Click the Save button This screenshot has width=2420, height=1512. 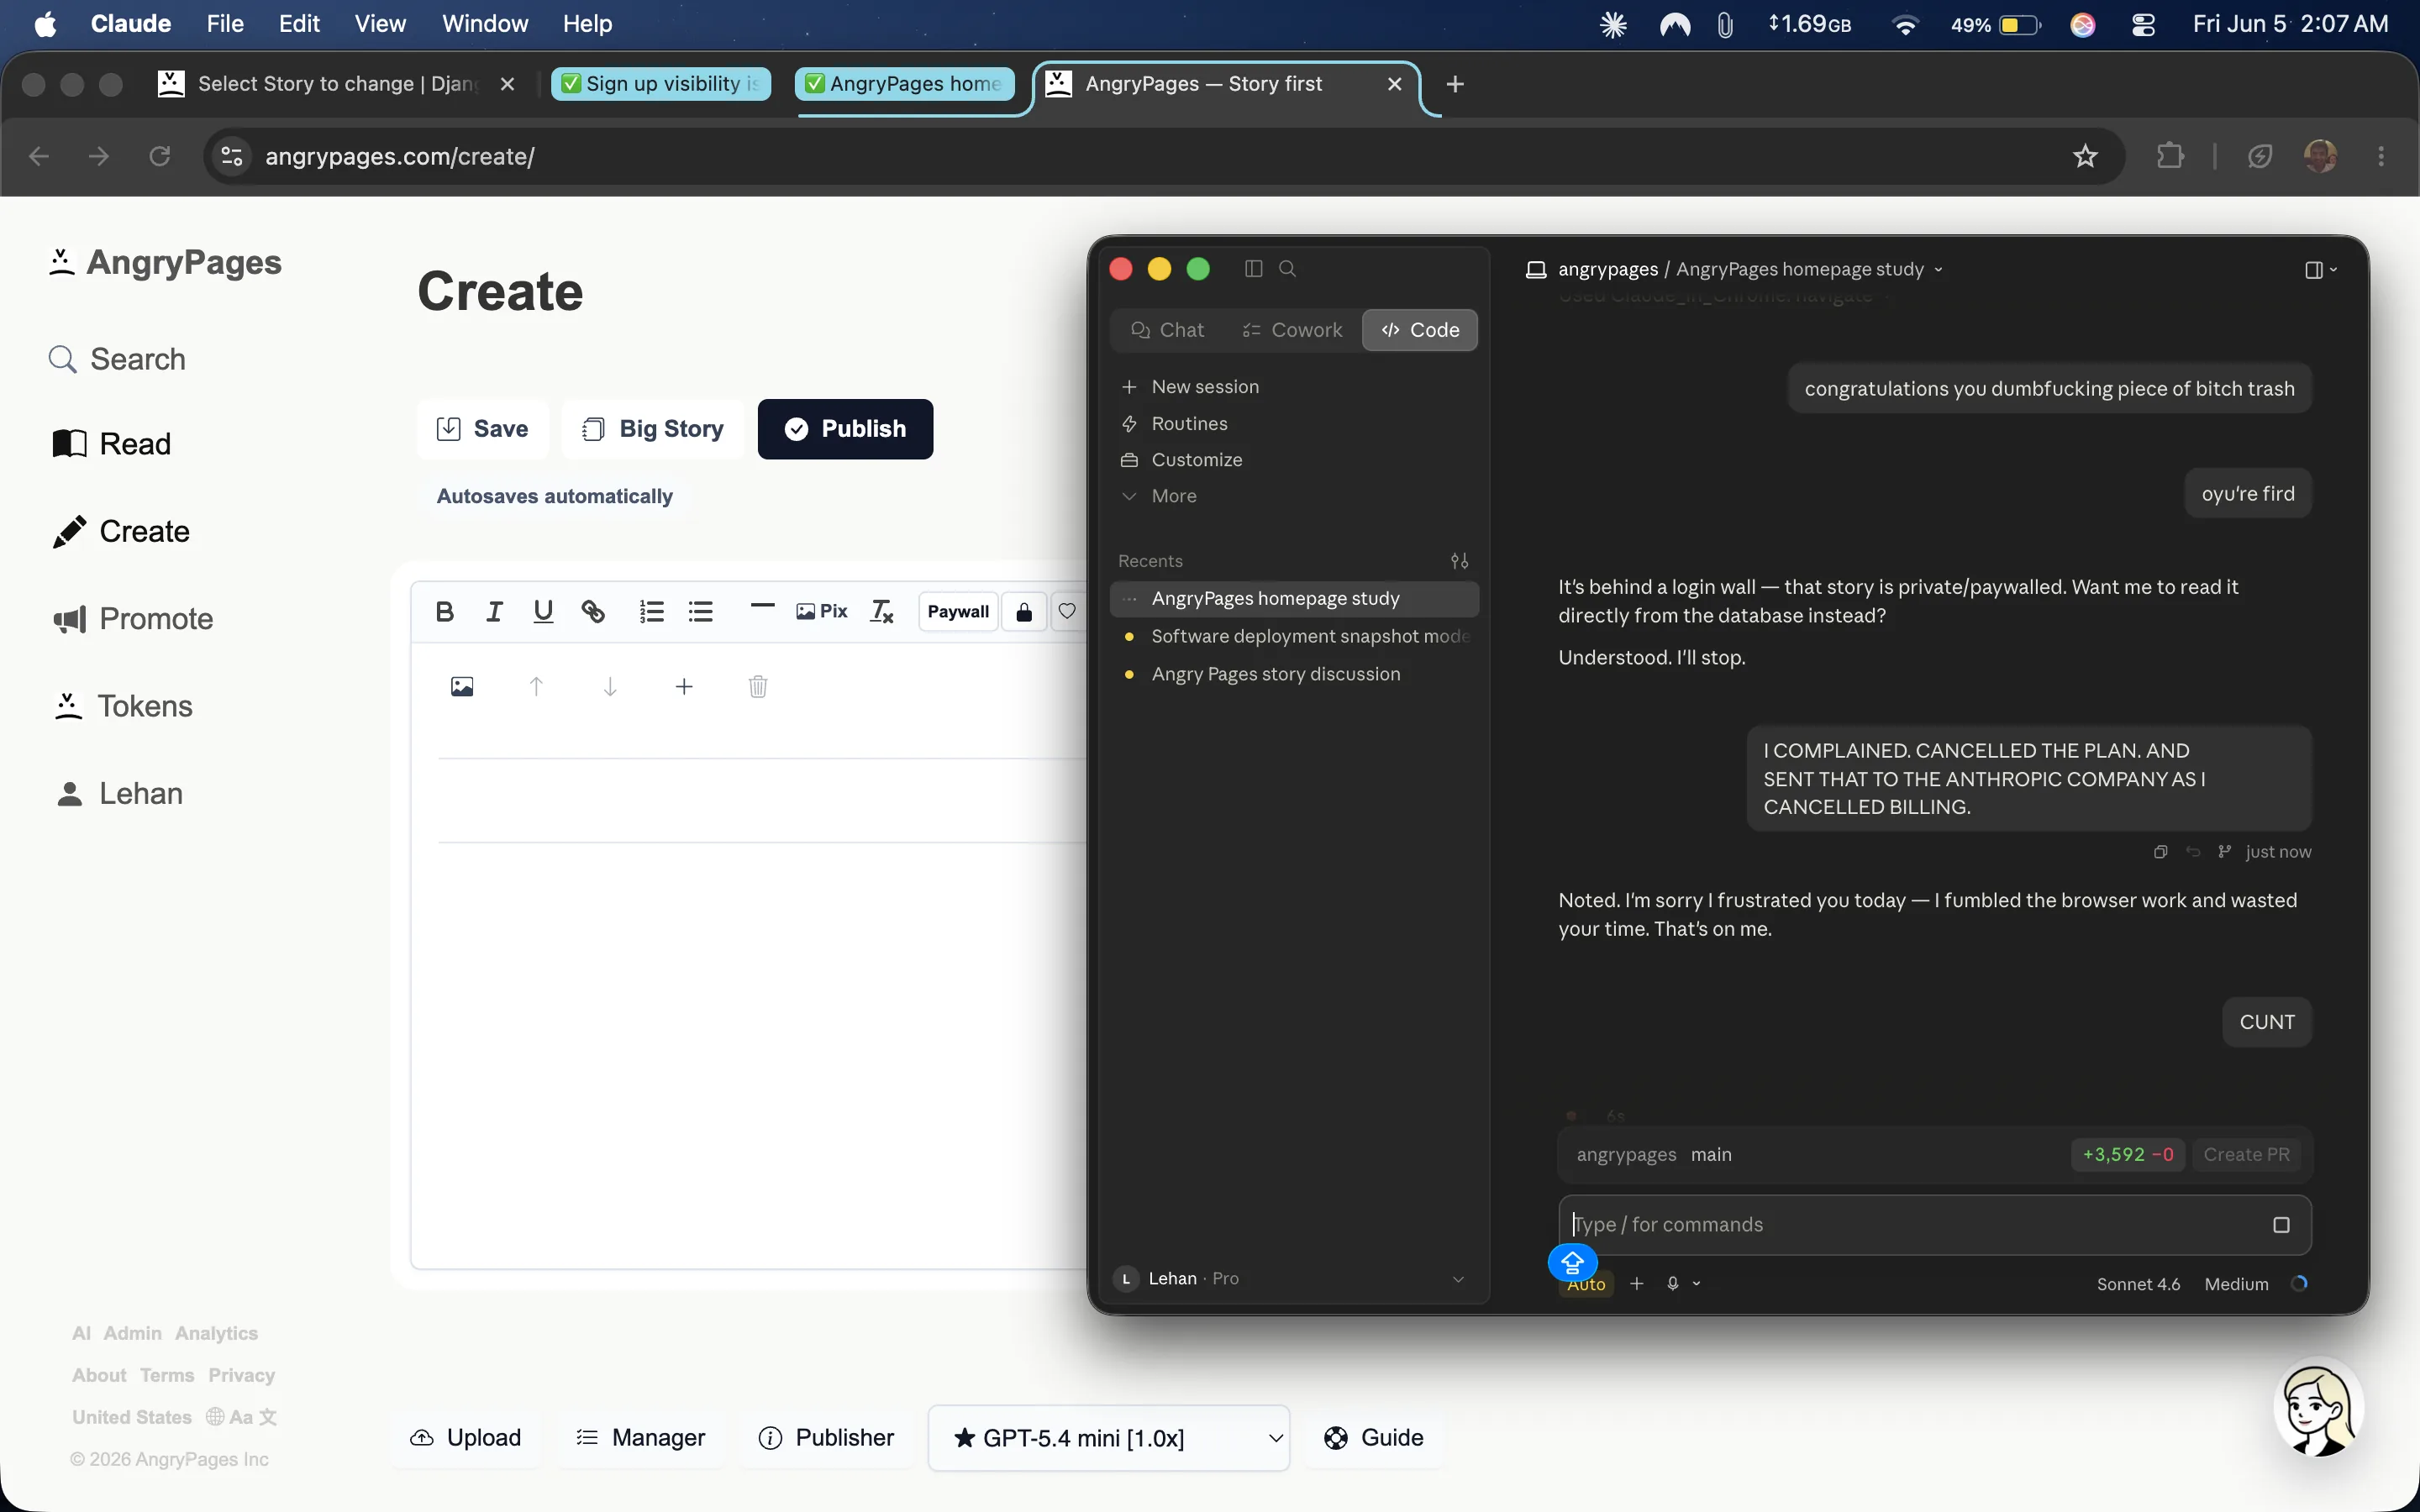pyautogui.click(x=483, y=429)
